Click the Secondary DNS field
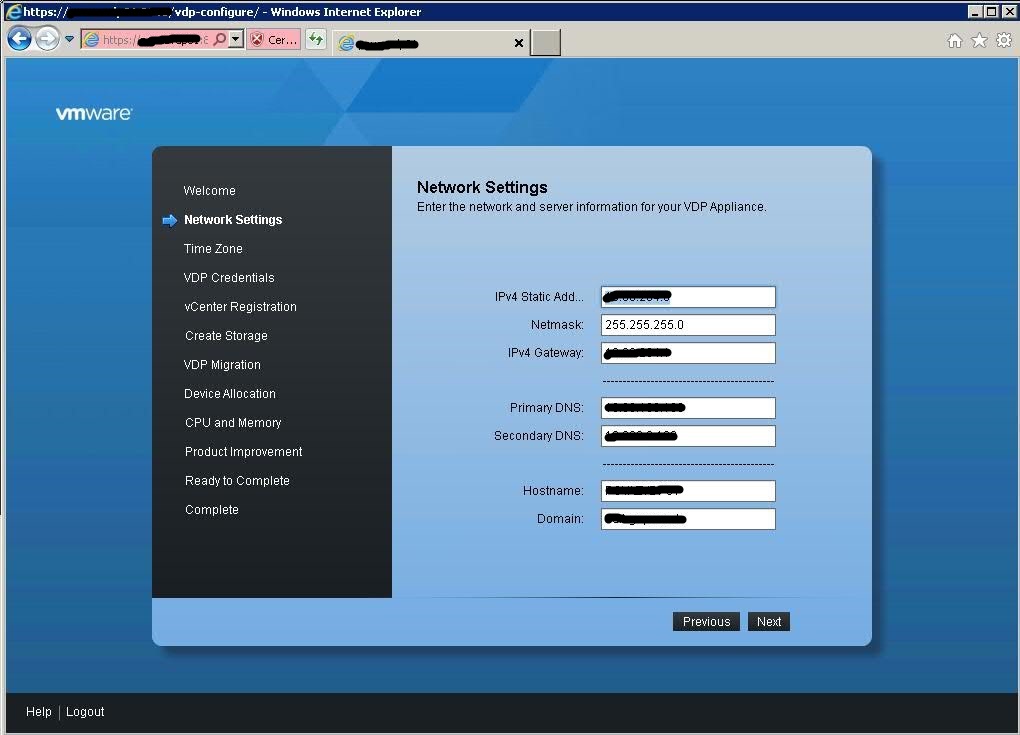 pyautogui.click(x=688, y=436)
